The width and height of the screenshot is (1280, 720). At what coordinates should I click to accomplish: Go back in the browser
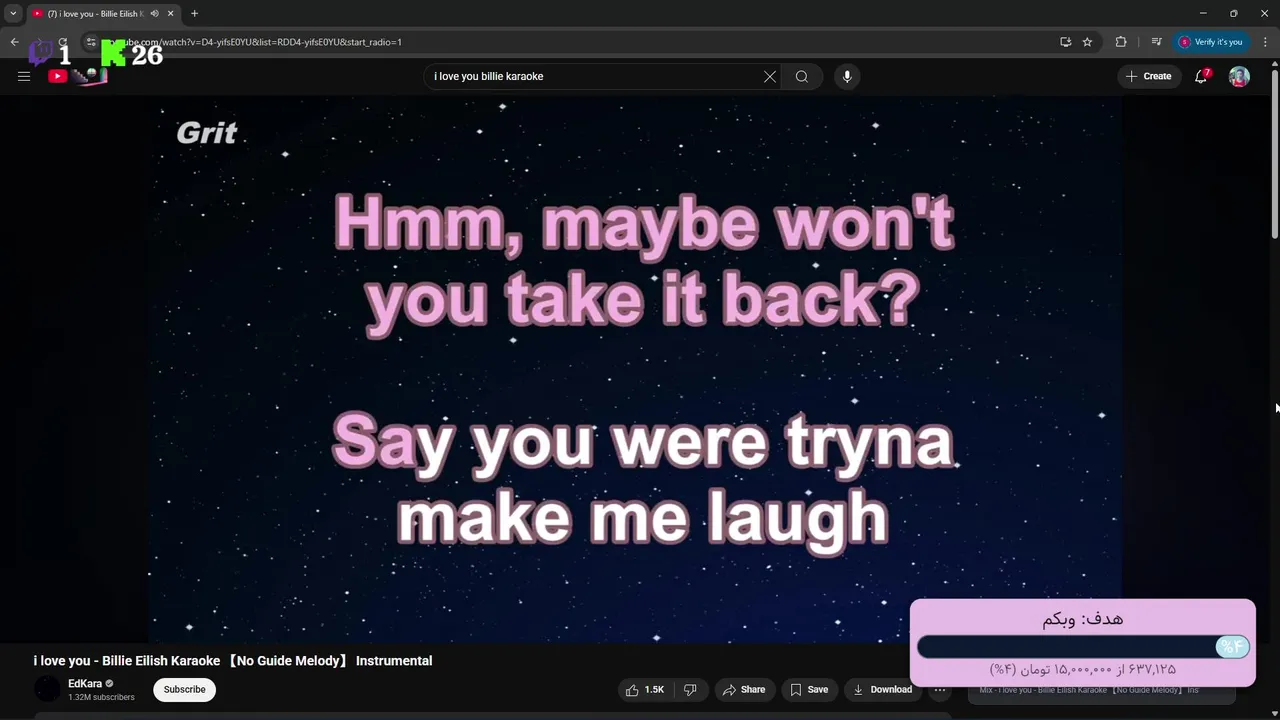tap(14, 42)
